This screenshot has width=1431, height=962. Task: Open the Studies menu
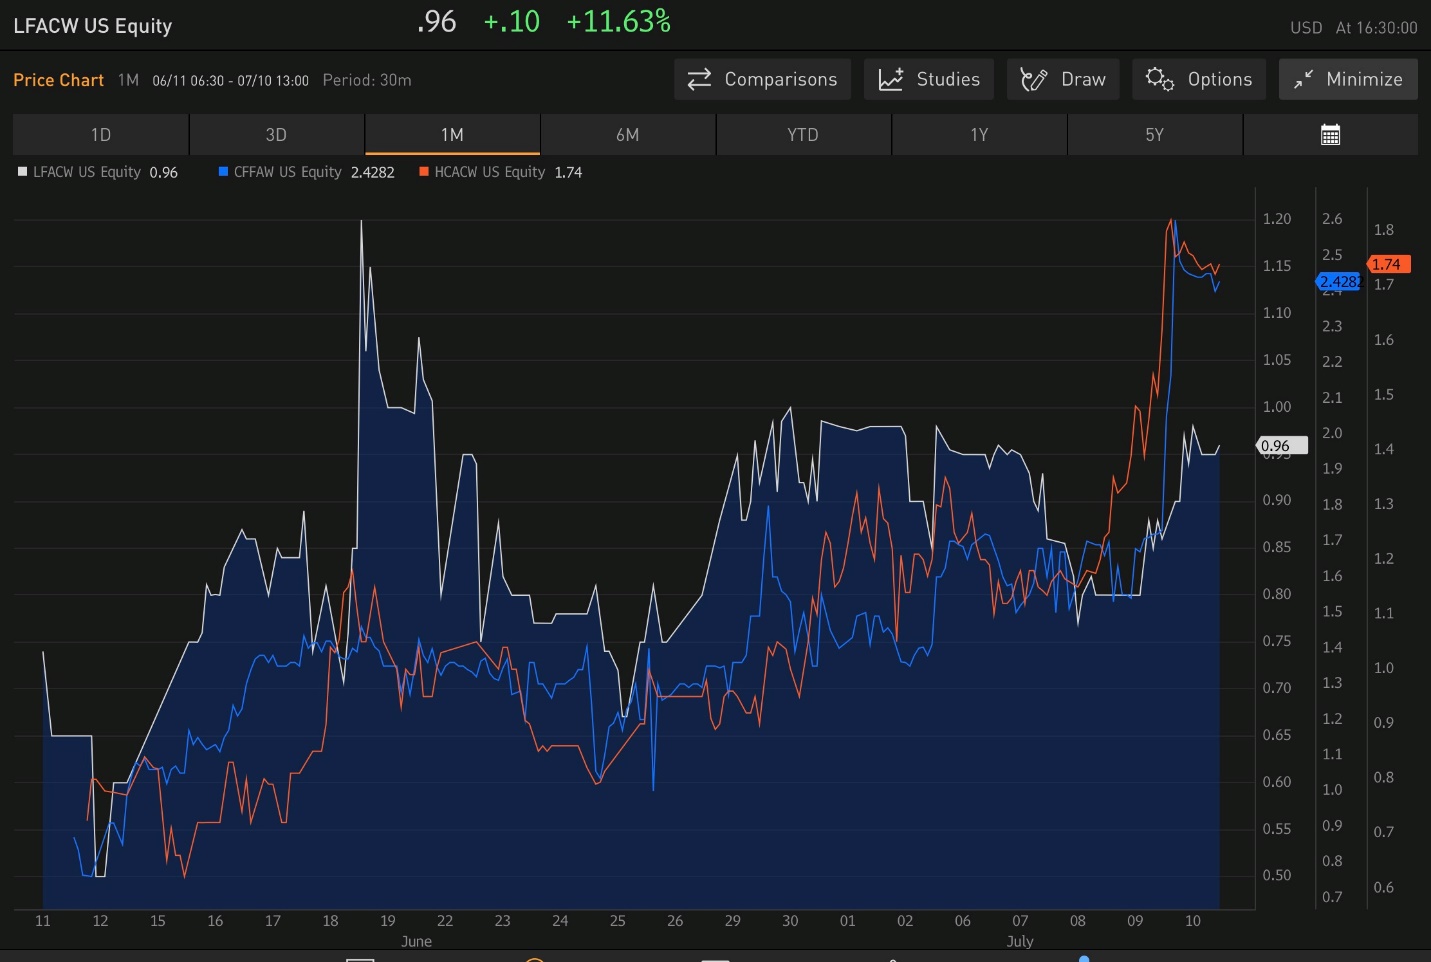pyautogui.click(x=928, y=79)
